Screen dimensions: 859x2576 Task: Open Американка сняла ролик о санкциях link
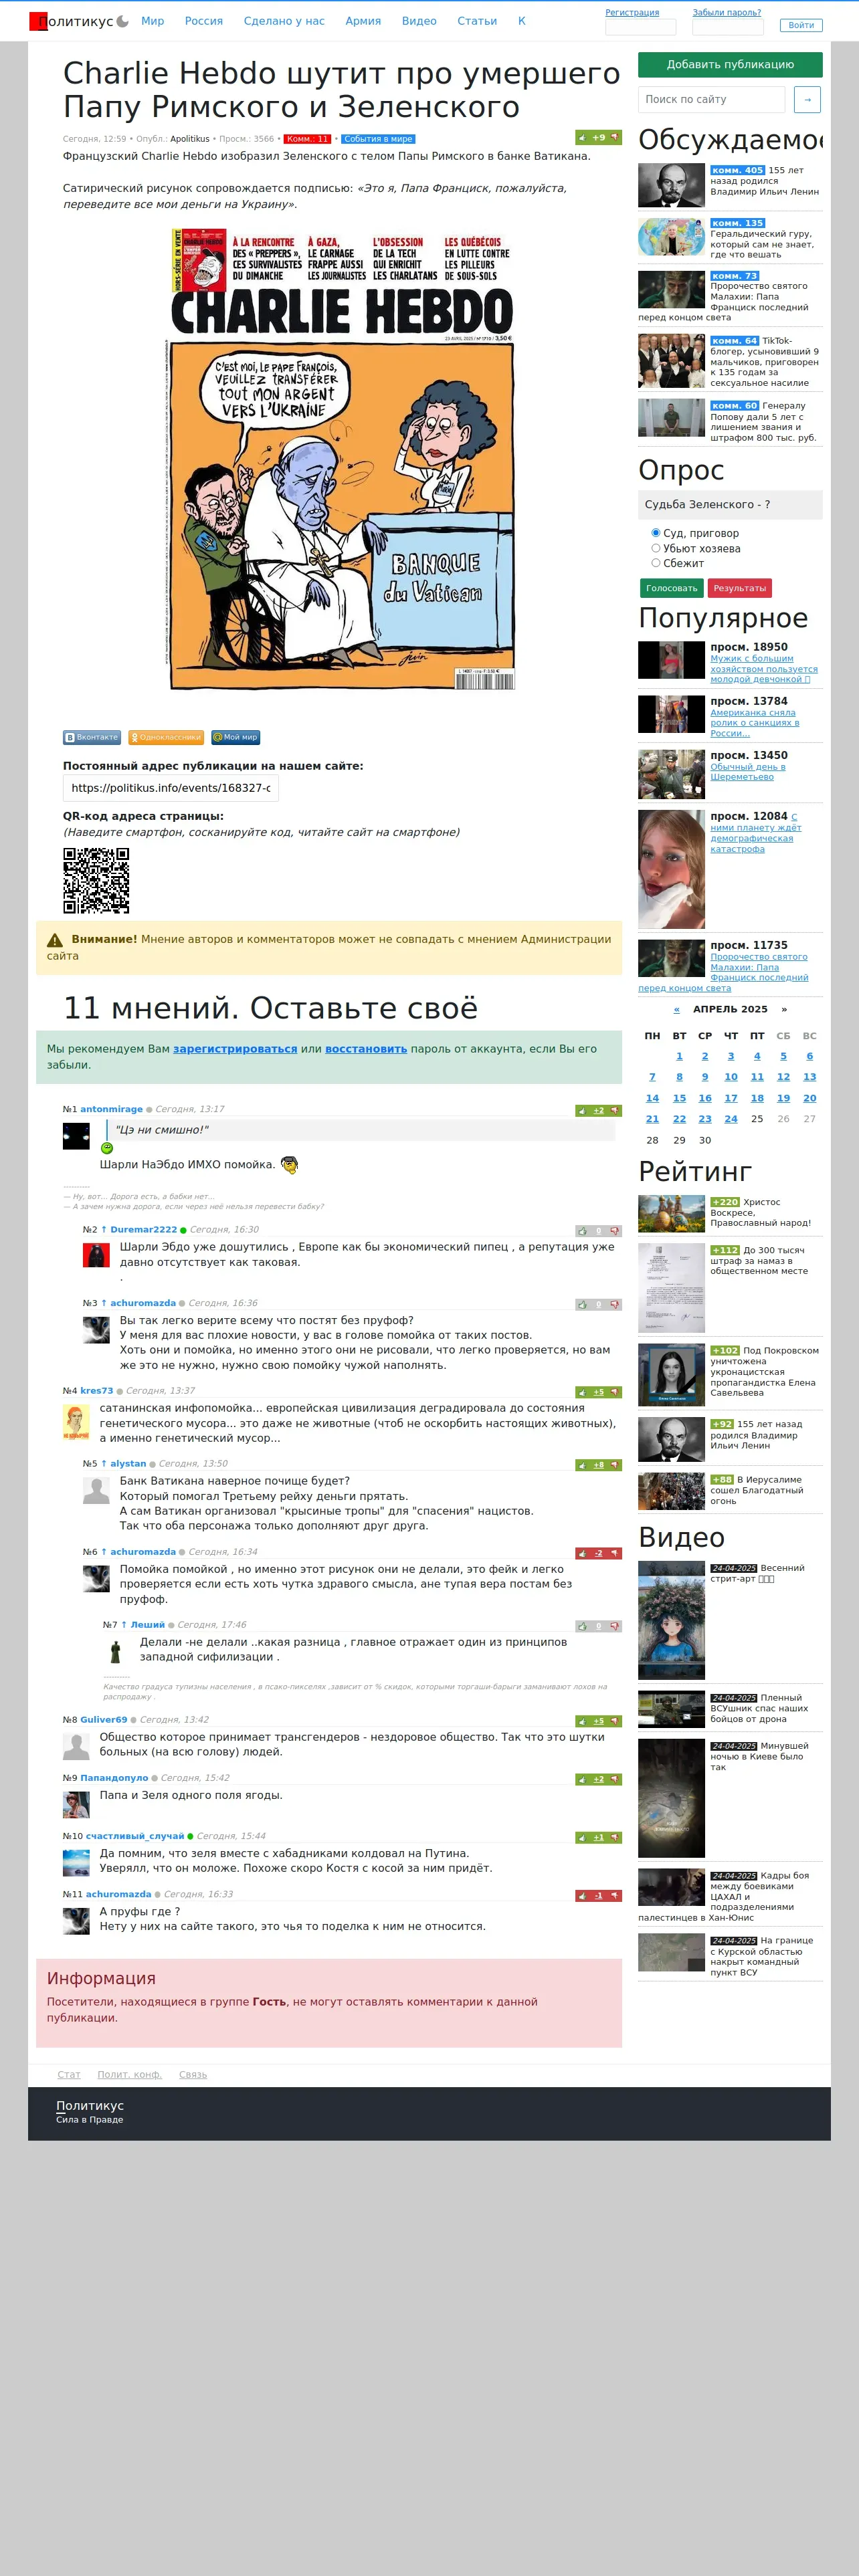(755, 723)
